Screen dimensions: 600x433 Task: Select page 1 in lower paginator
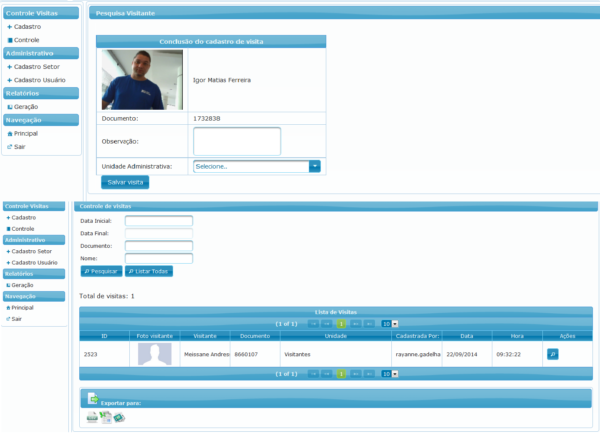341,374
